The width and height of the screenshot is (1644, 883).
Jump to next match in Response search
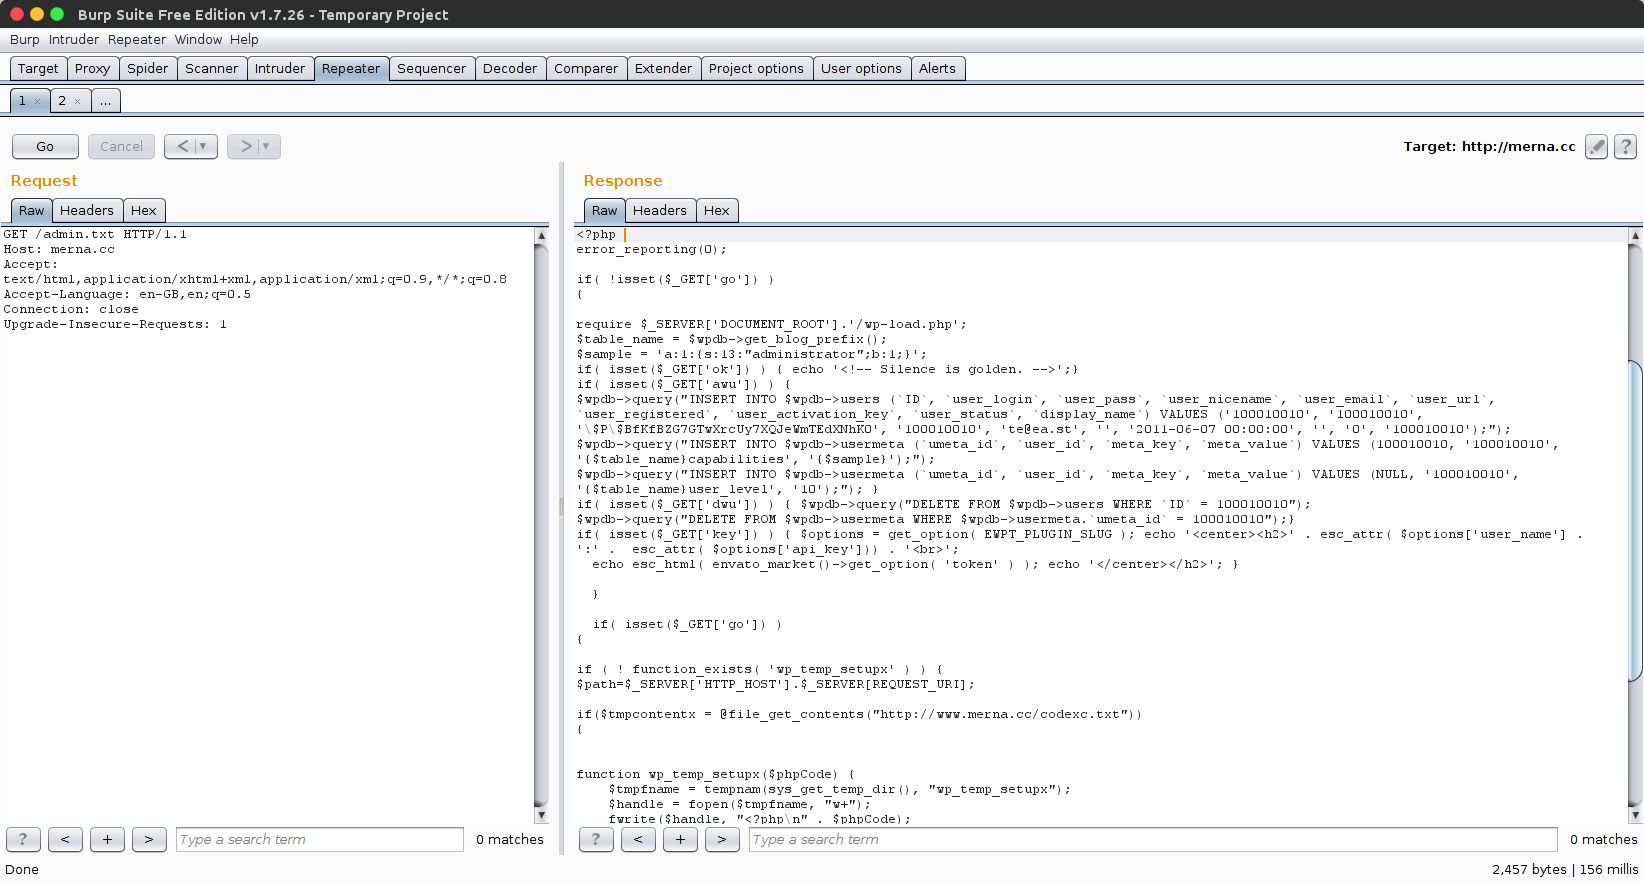point(722,839)
